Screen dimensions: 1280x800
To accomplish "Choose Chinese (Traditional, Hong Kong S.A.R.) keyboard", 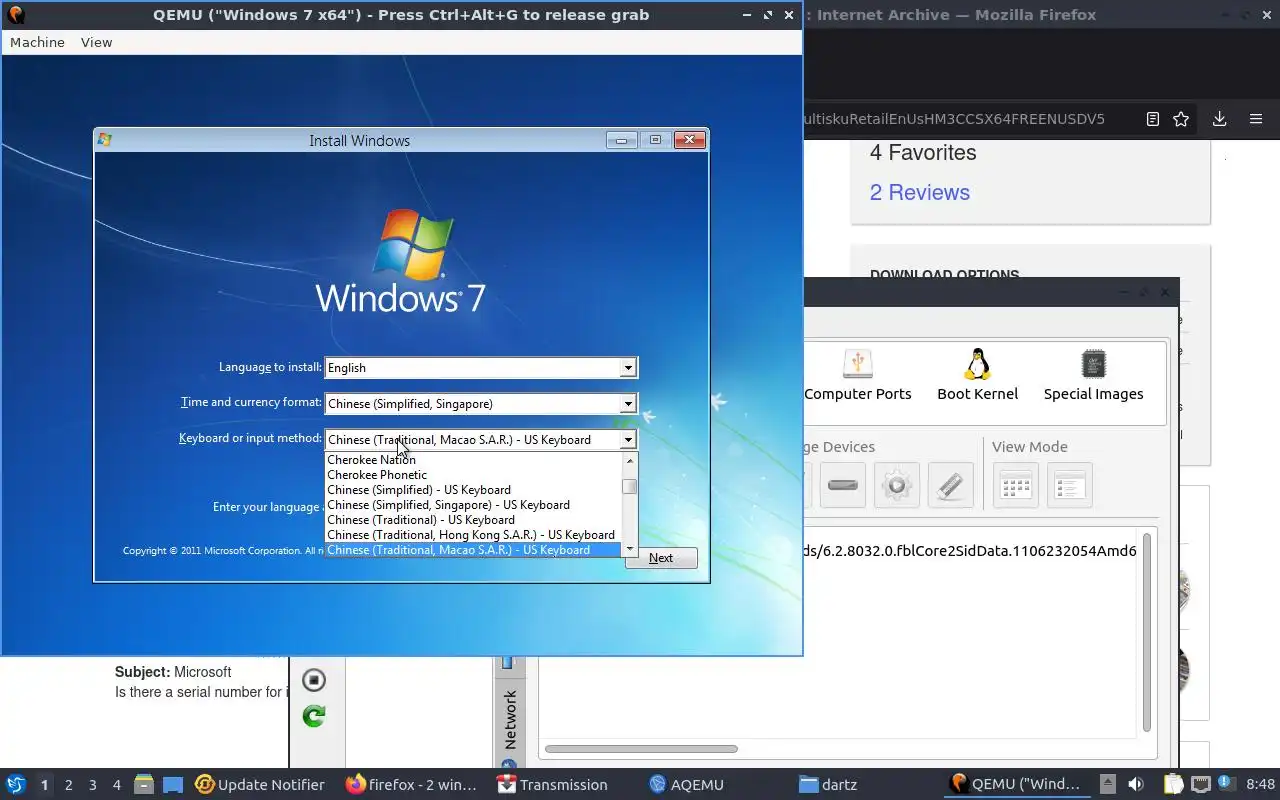I will tap(474, 535).
